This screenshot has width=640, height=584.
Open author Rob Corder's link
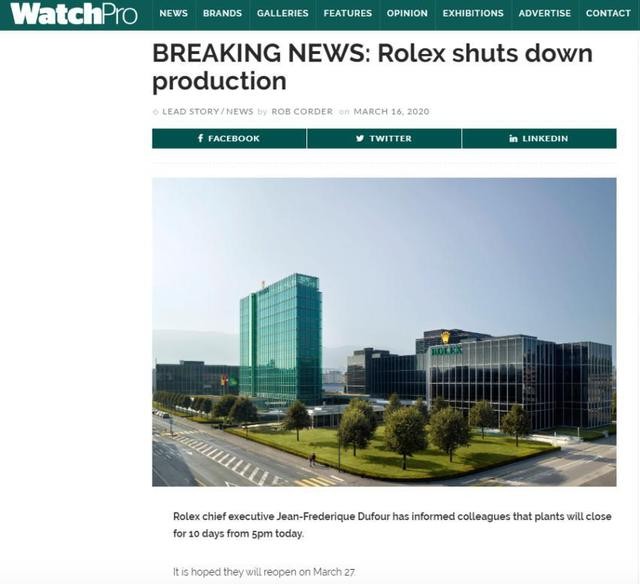pos(302,111)
